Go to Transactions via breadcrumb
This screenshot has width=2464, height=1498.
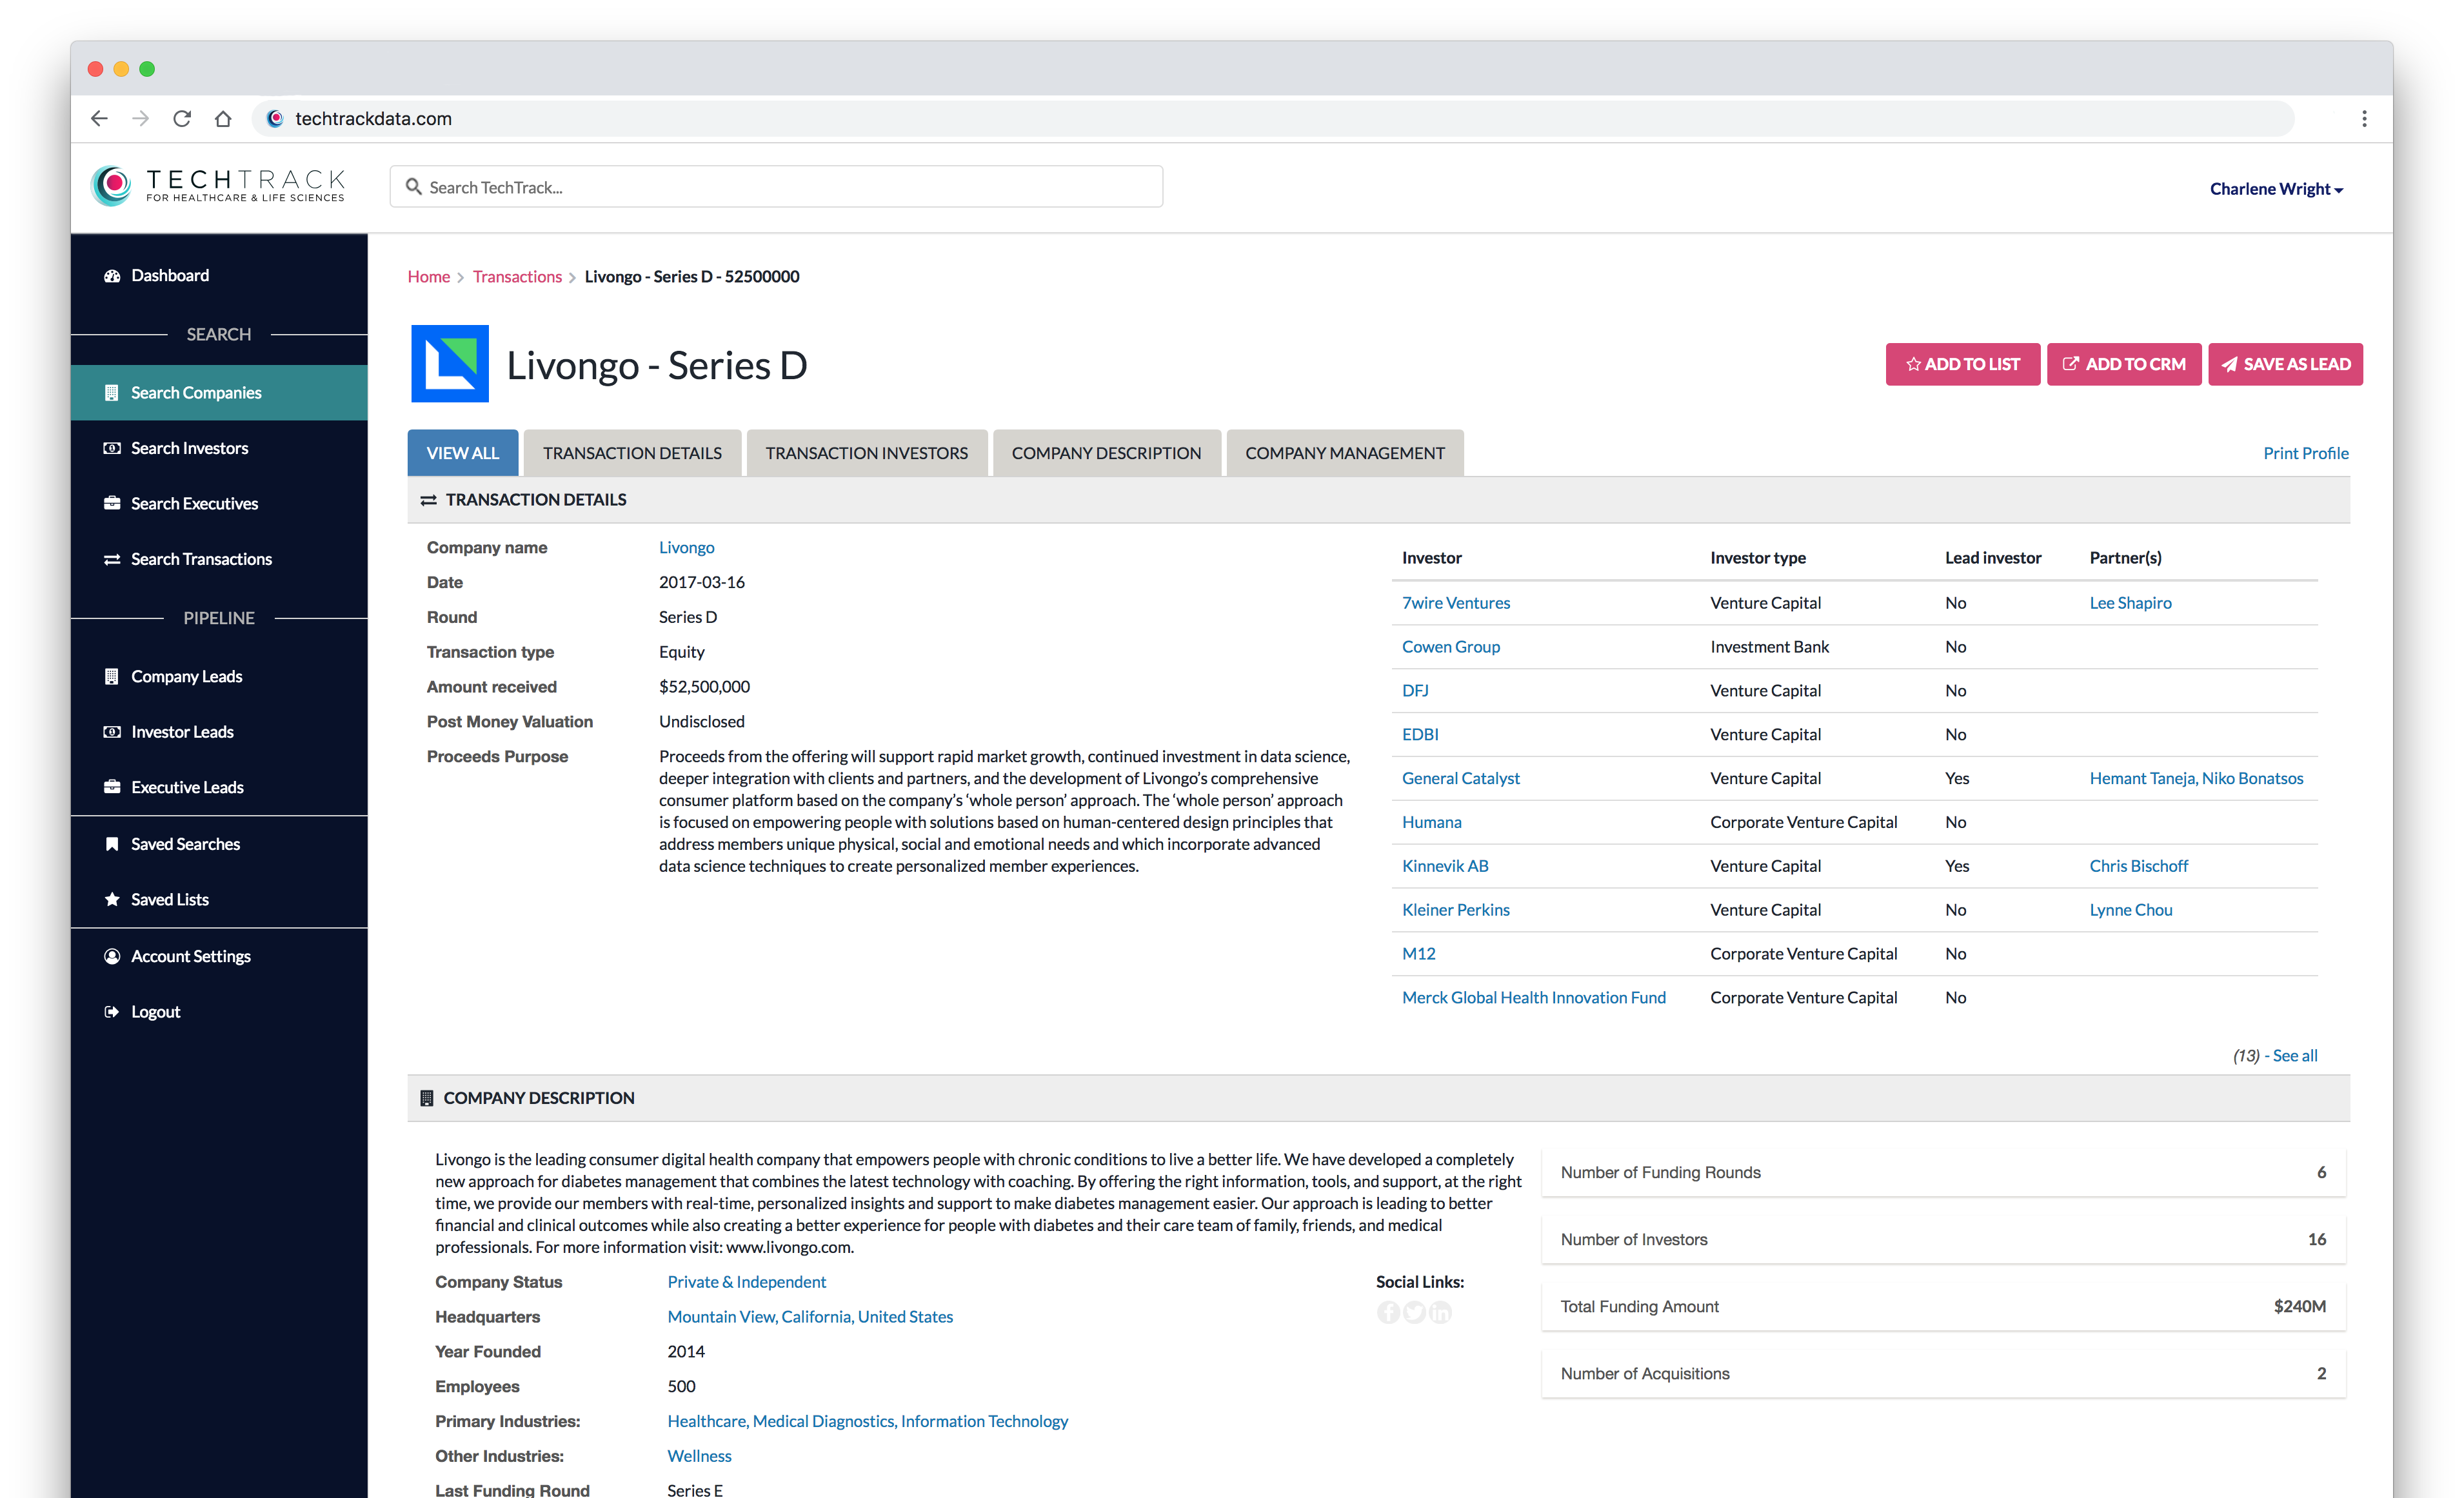click(x=517, y=276)
